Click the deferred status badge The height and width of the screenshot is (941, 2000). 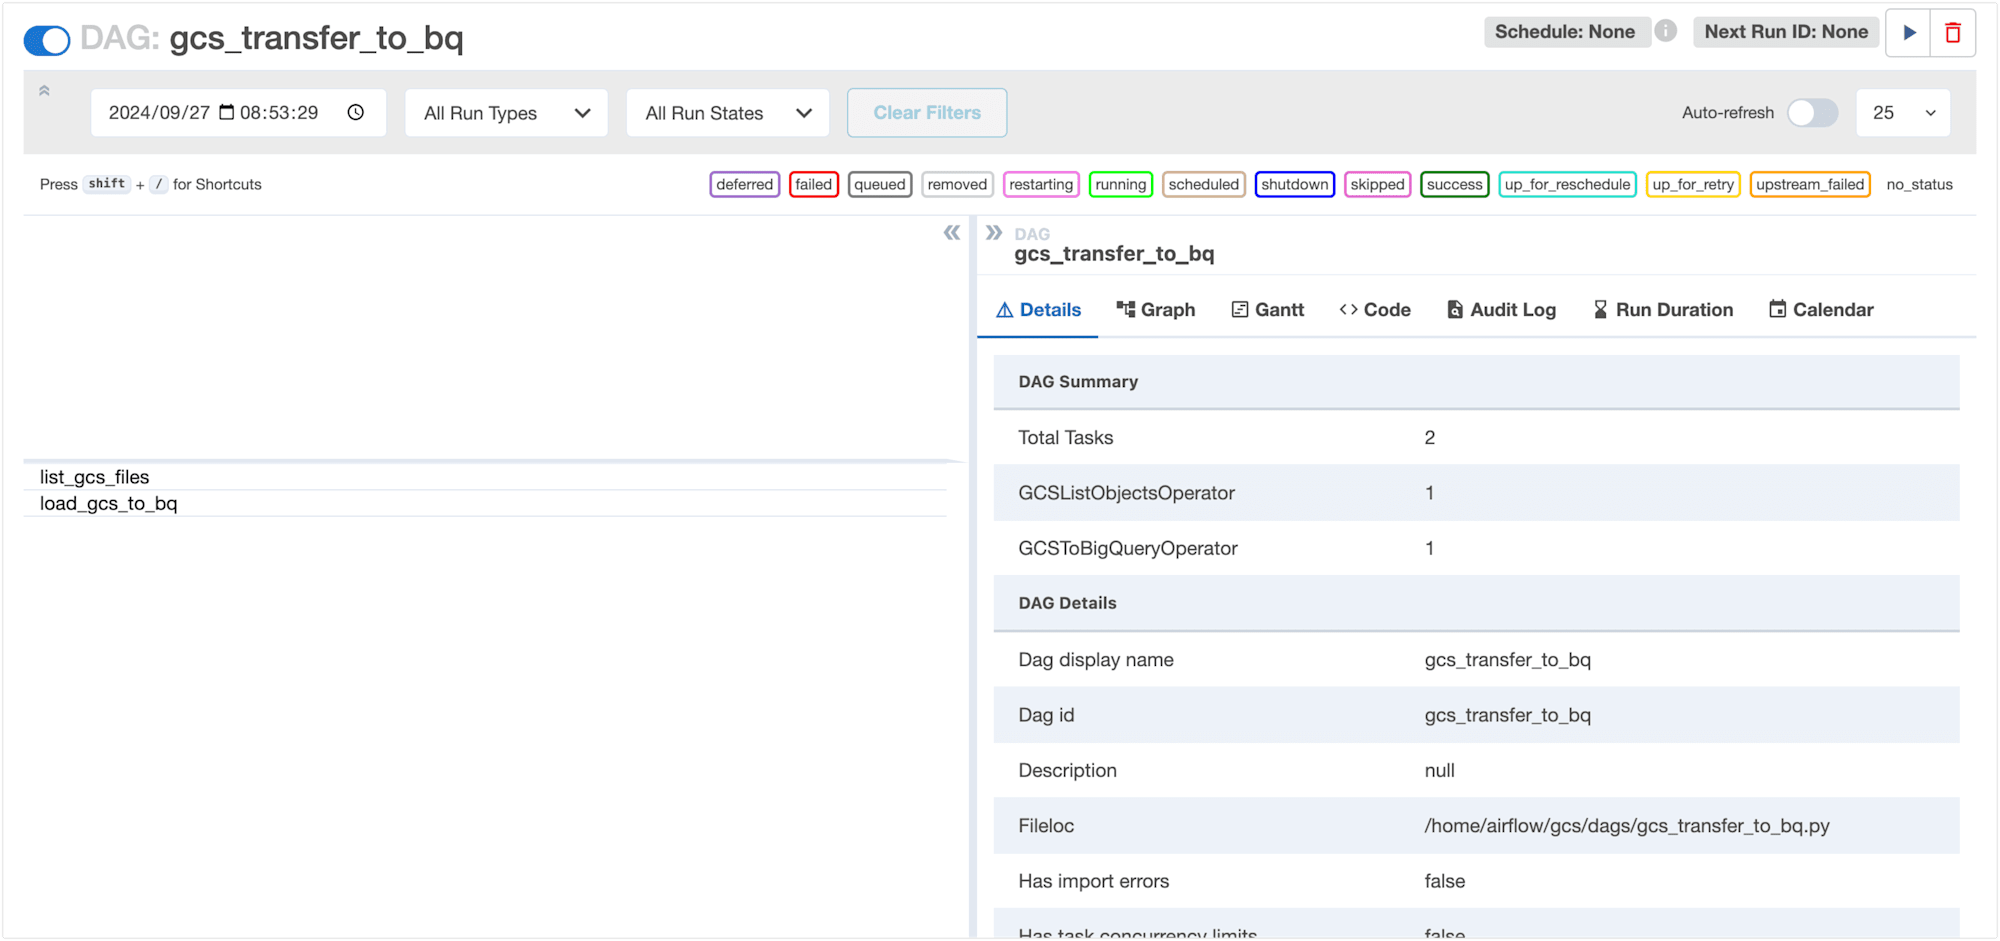coord(744,184)
